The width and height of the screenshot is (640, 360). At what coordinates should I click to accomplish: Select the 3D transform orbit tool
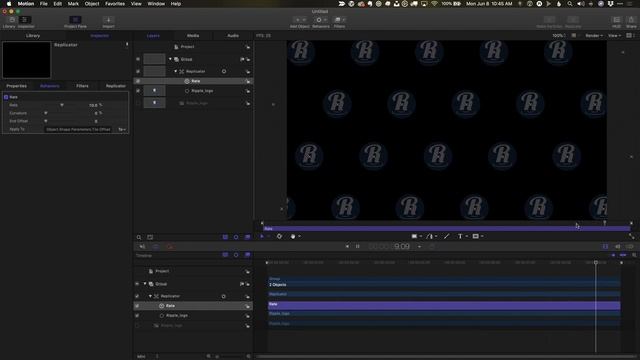pos(279,236)
